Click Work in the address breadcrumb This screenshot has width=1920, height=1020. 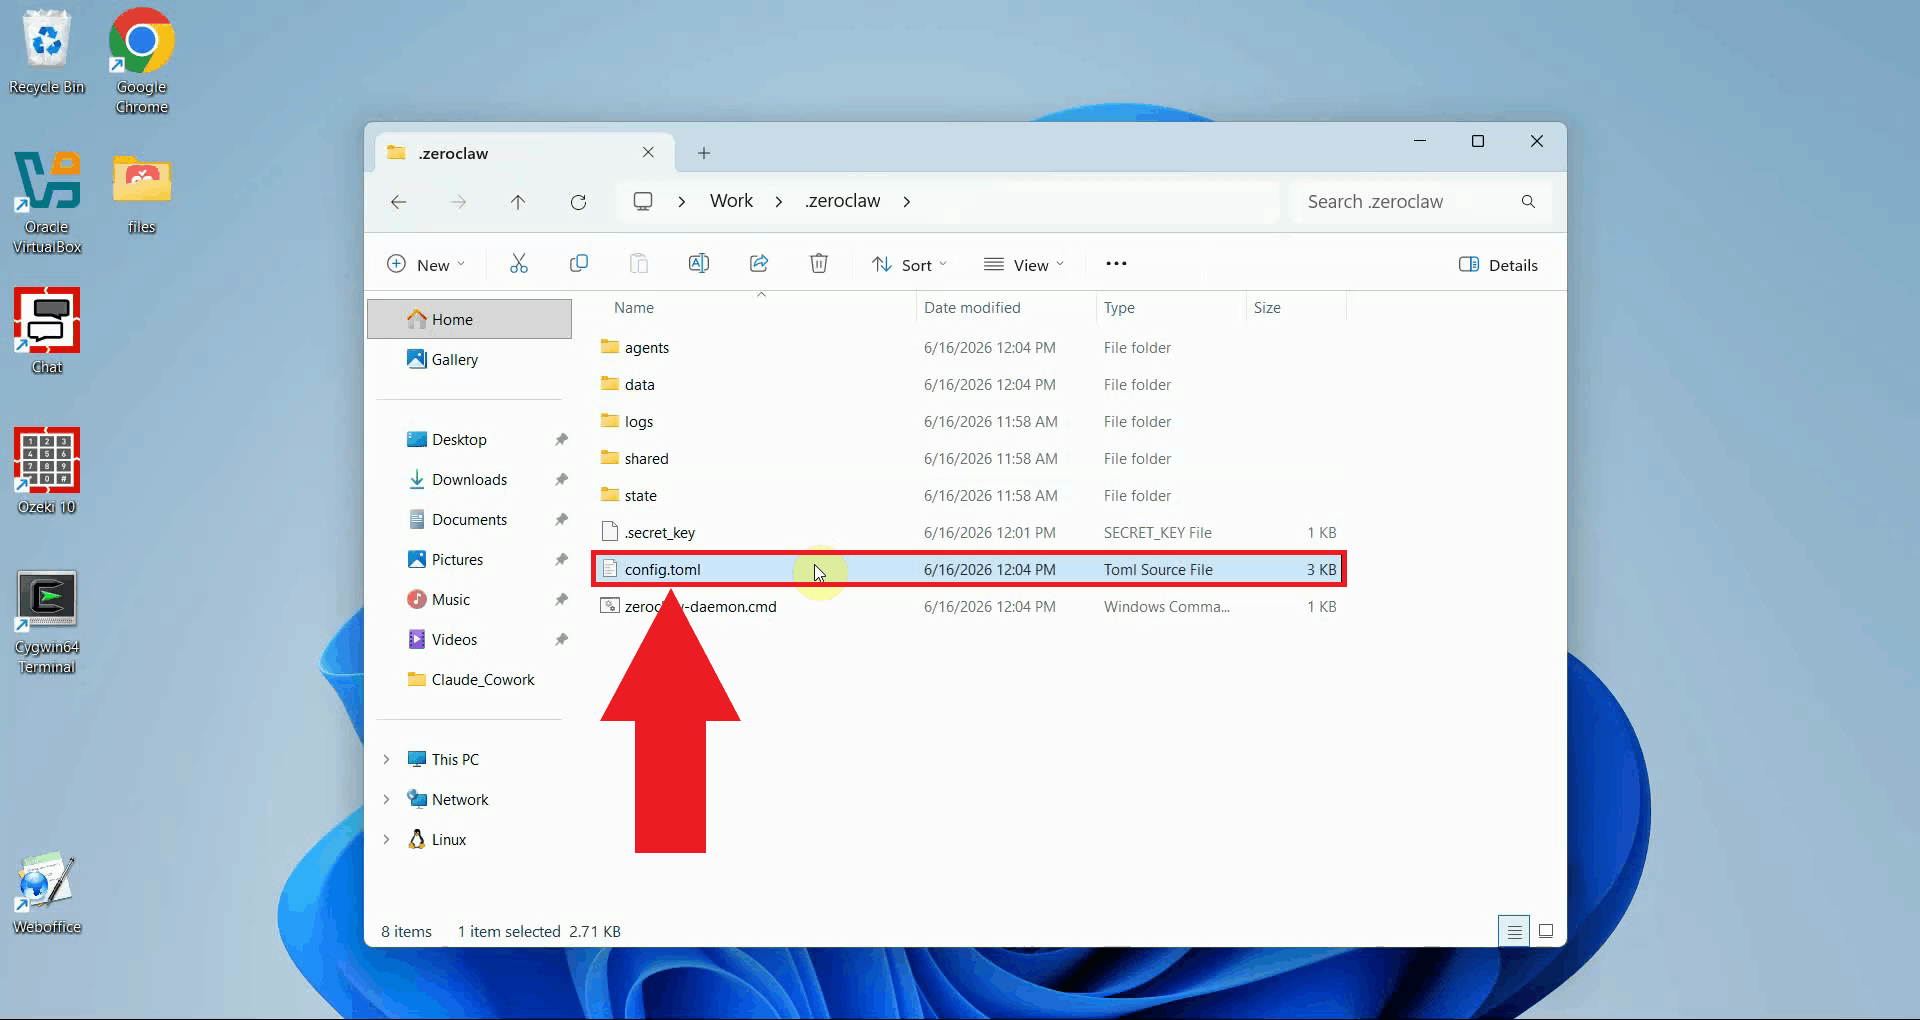point(731,201)
